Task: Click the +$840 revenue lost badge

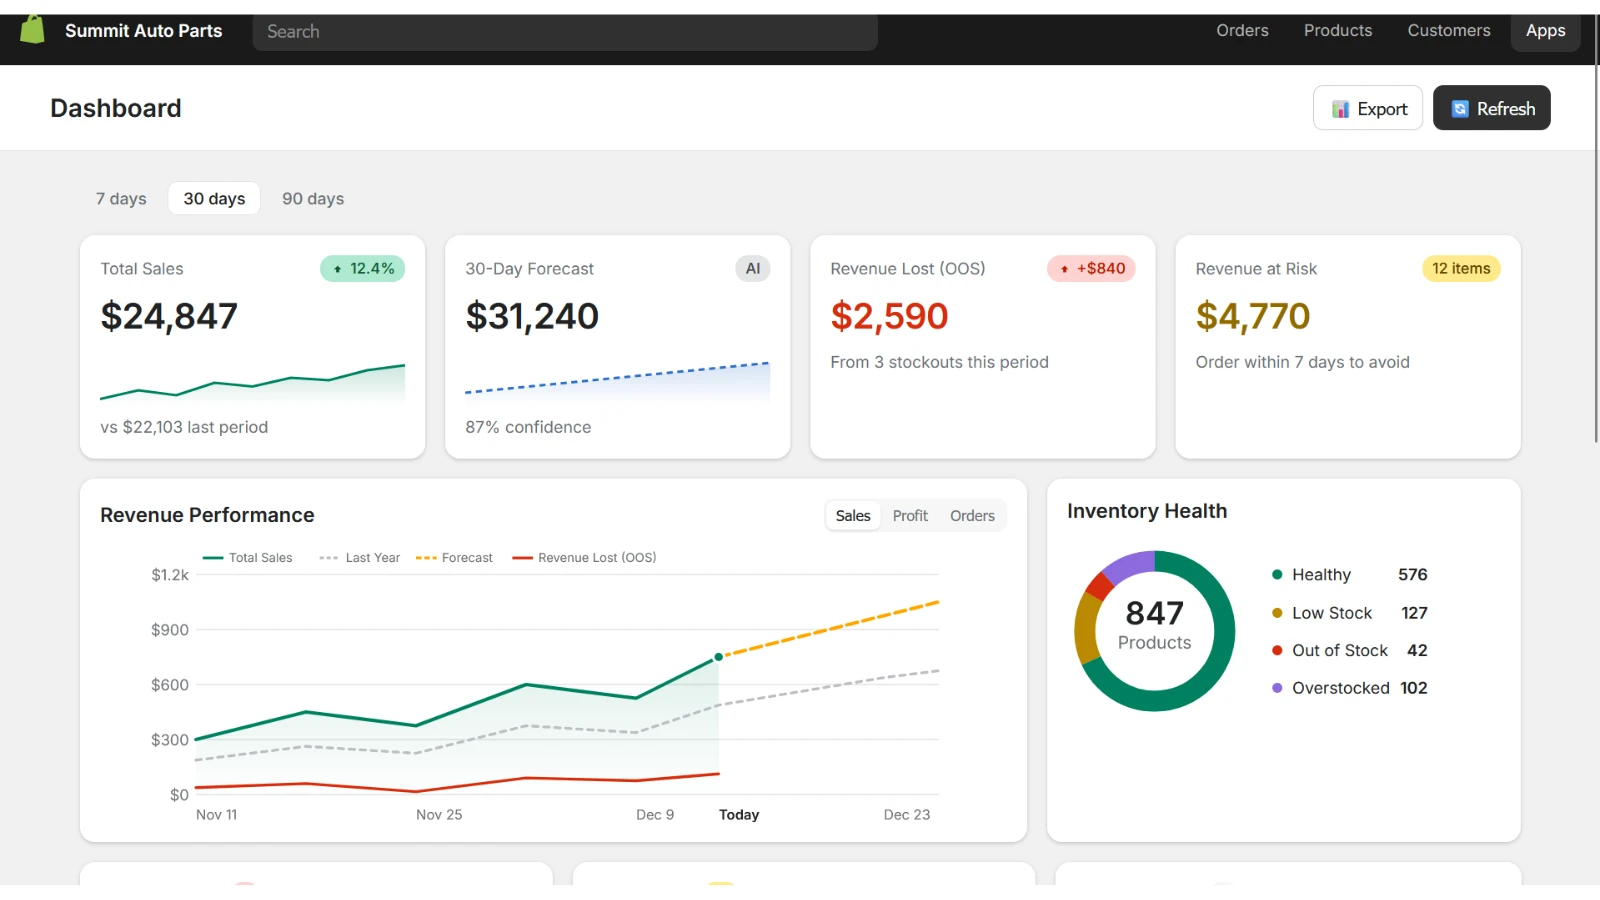Action: coord(1091,268)
